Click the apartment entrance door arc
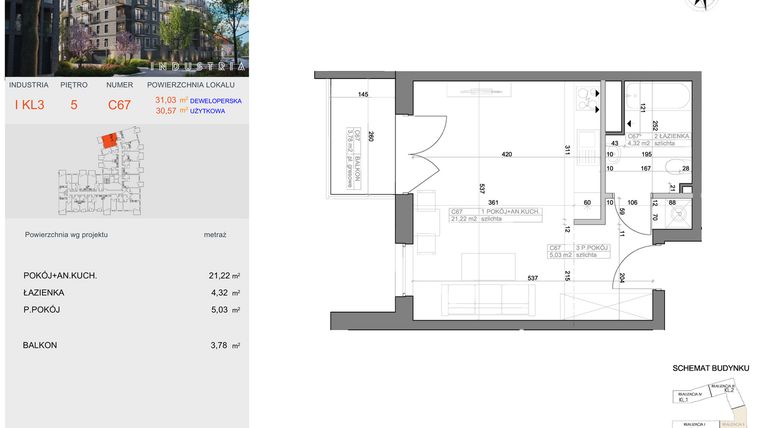760x428 pixels. click(635, 268)
